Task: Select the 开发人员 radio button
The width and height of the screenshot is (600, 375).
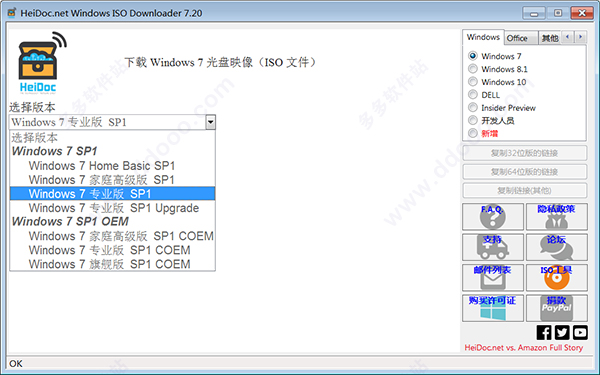Action: click(x=473, y=121)
